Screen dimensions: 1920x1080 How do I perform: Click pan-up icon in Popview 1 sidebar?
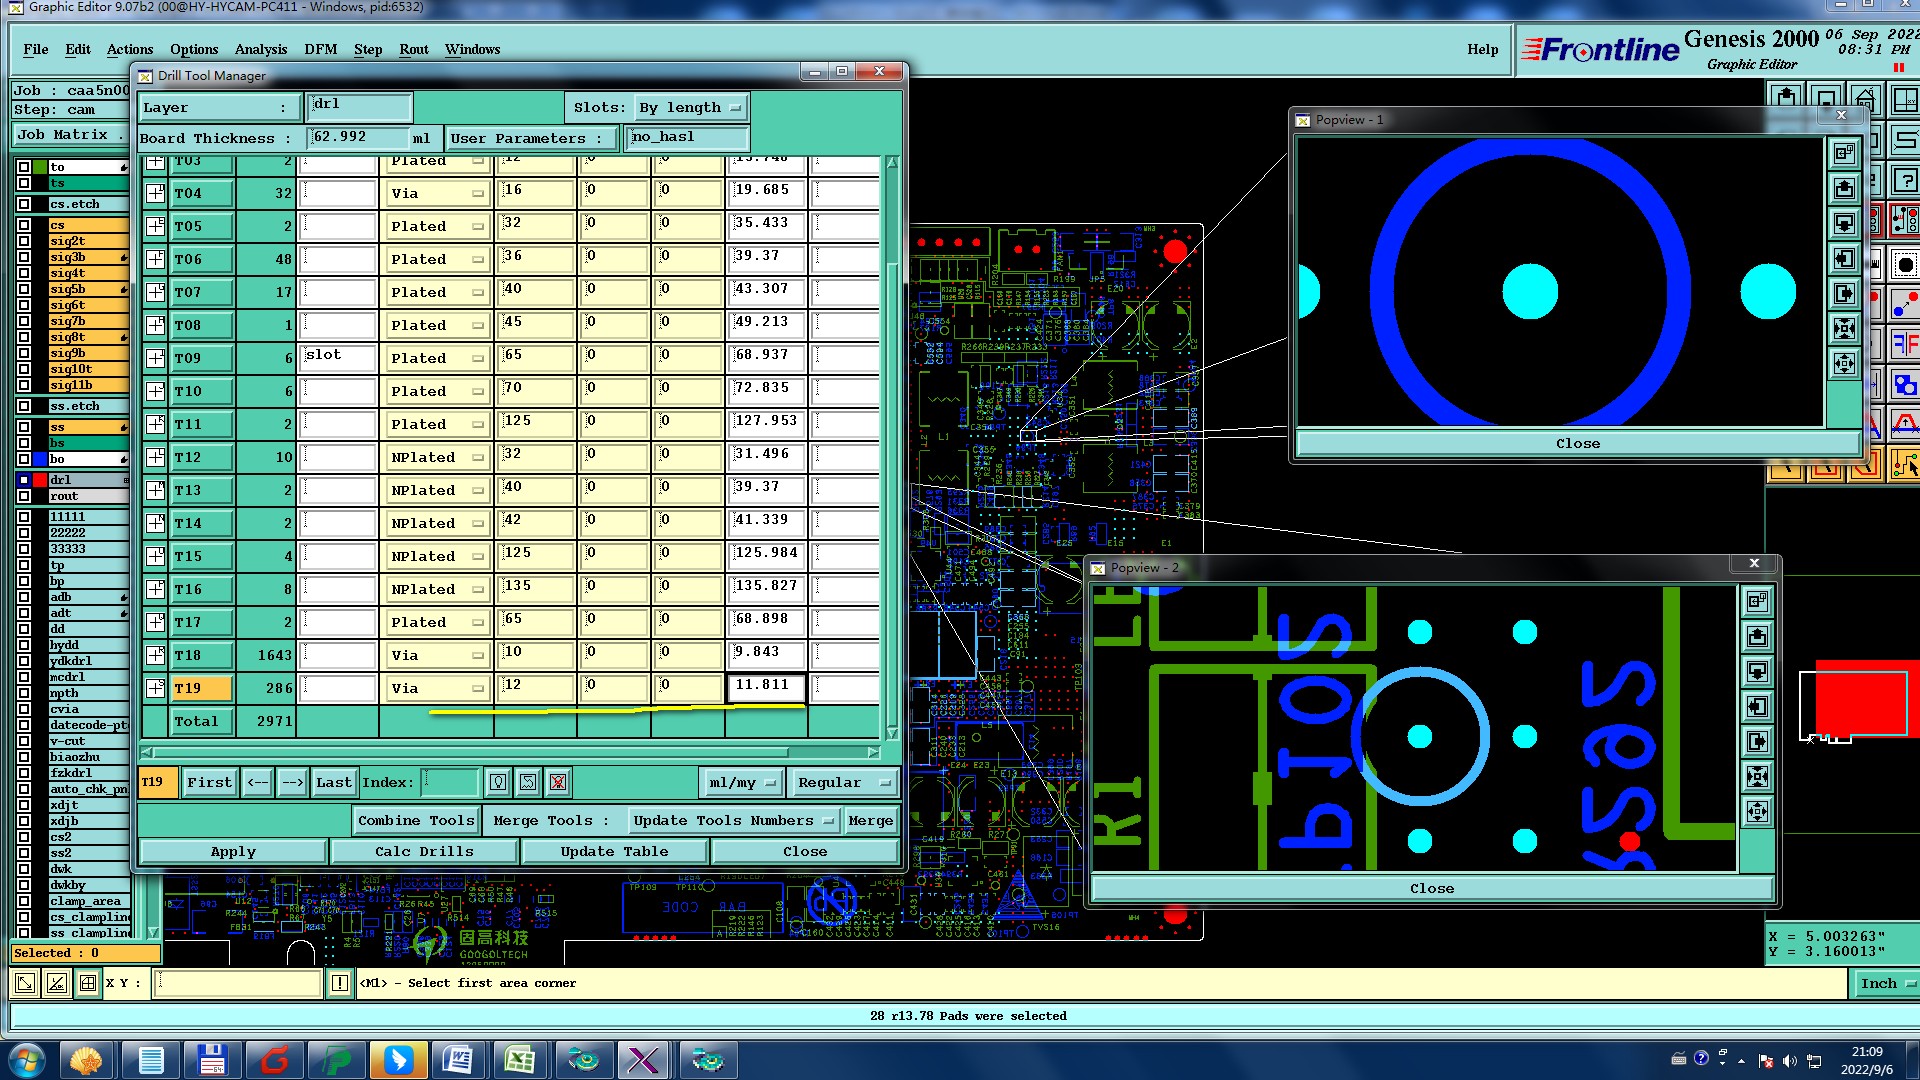click(x=1844, y=188)
